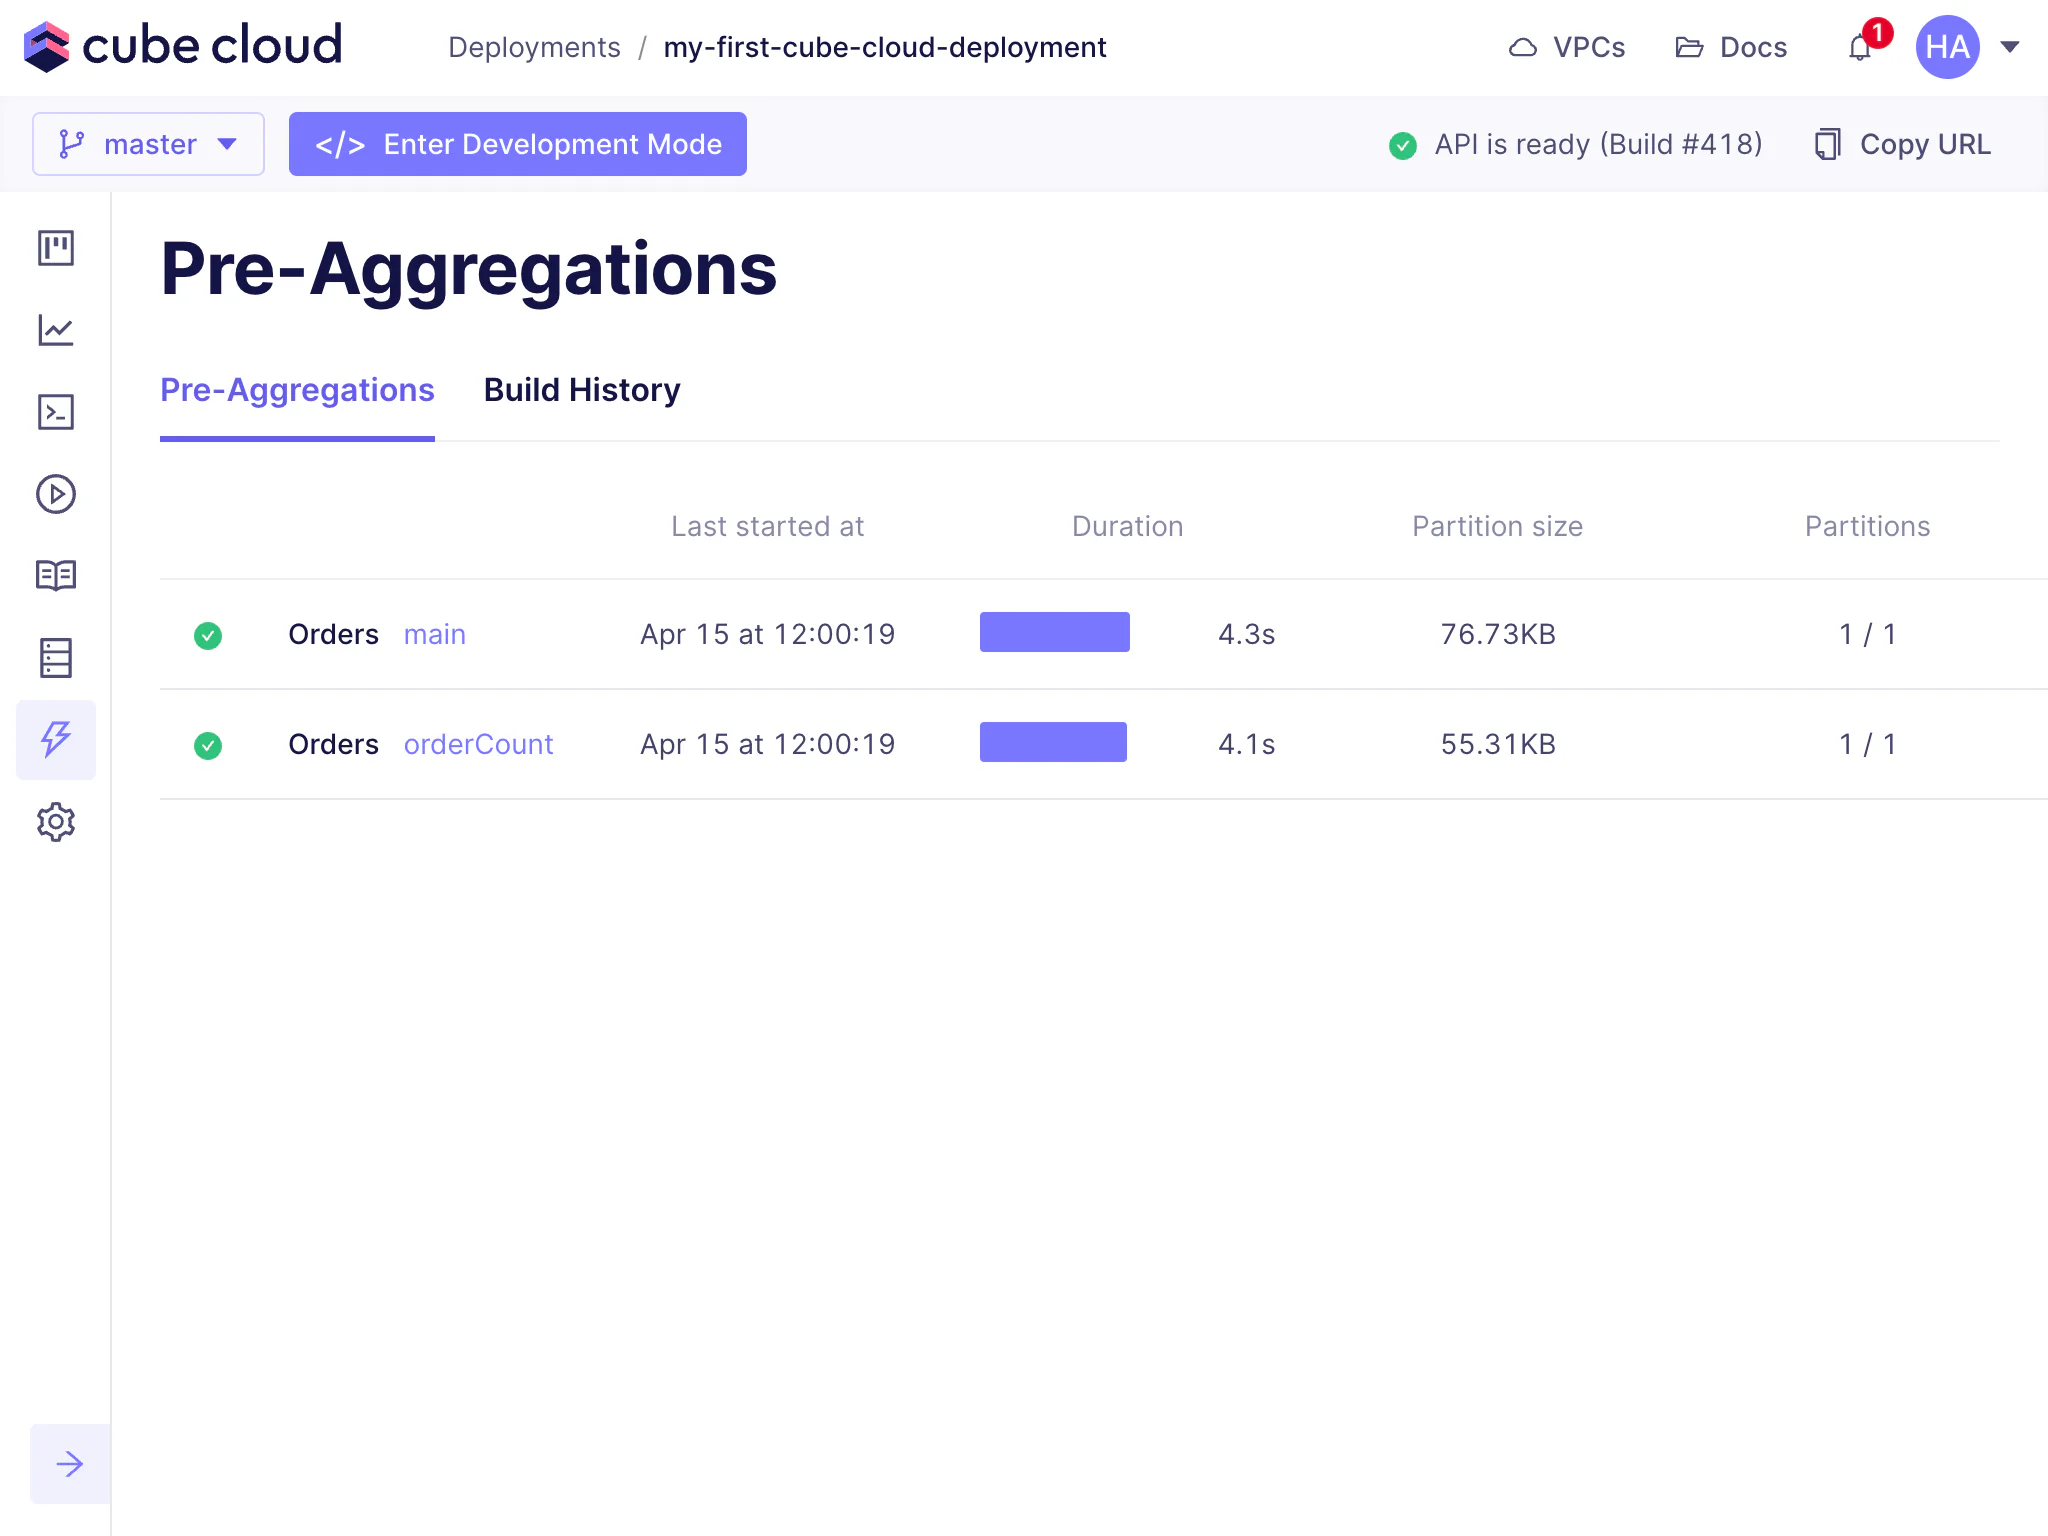Click Enter Development Mode button
2048x1536 pixels.
(518, 144)
